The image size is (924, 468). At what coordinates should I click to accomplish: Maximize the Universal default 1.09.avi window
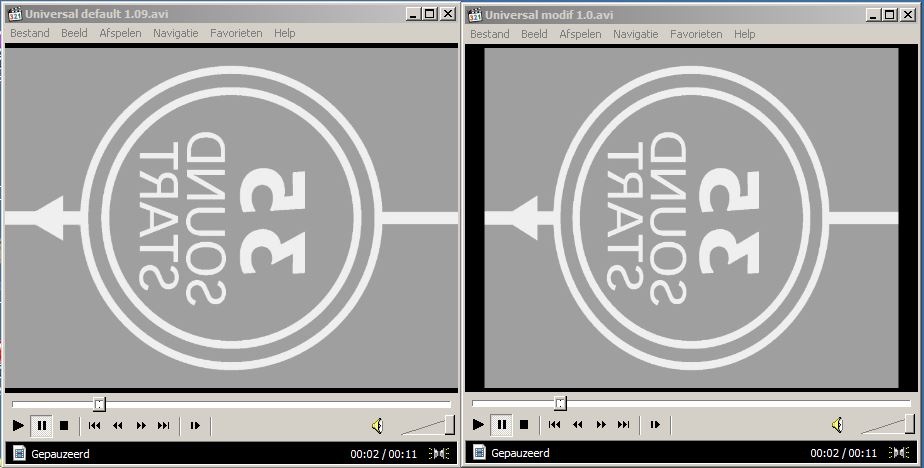pyautogui.click(x=430, y=14)
